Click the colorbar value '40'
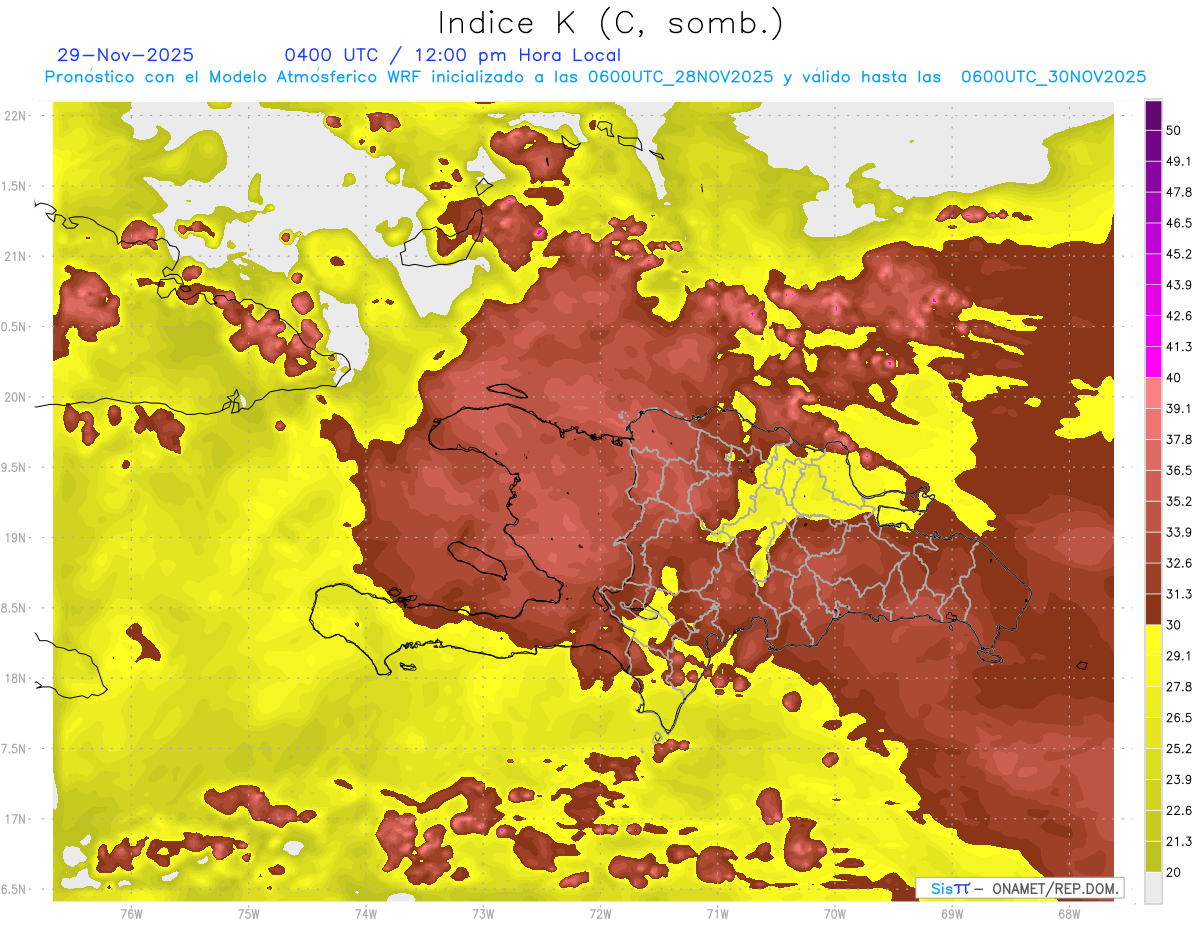Viewport: 1200px width, 927px height. [1175, 378]
